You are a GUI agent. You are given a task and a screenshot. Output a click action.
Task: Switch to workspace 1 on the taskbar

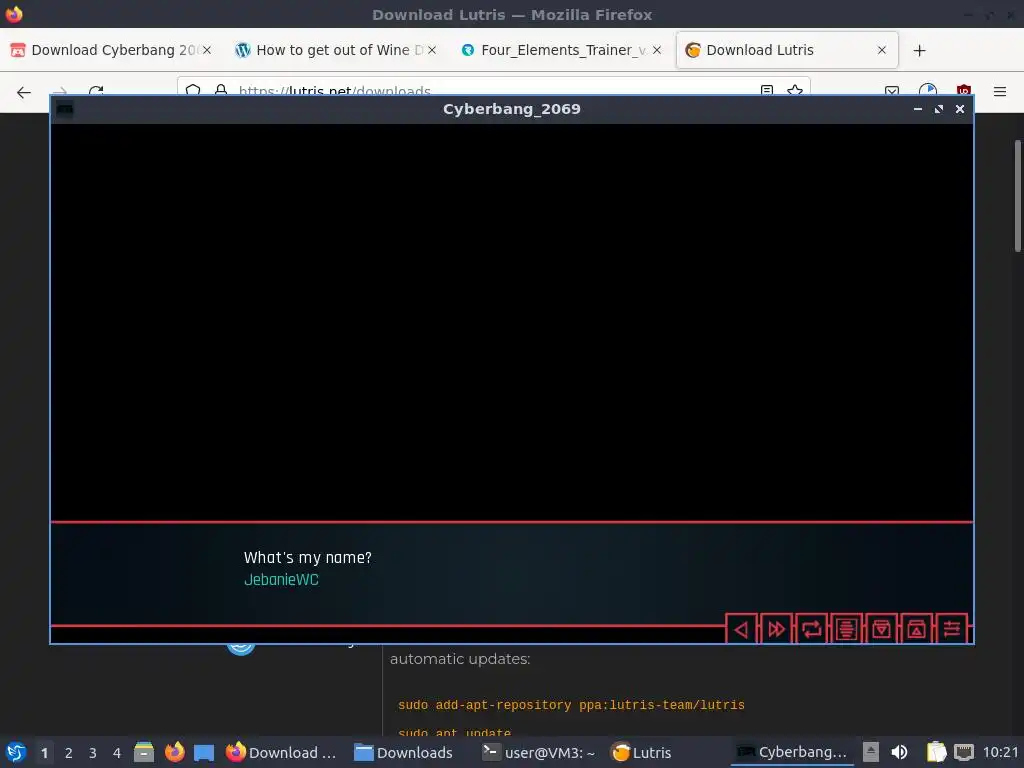click(x=44, y=753)
